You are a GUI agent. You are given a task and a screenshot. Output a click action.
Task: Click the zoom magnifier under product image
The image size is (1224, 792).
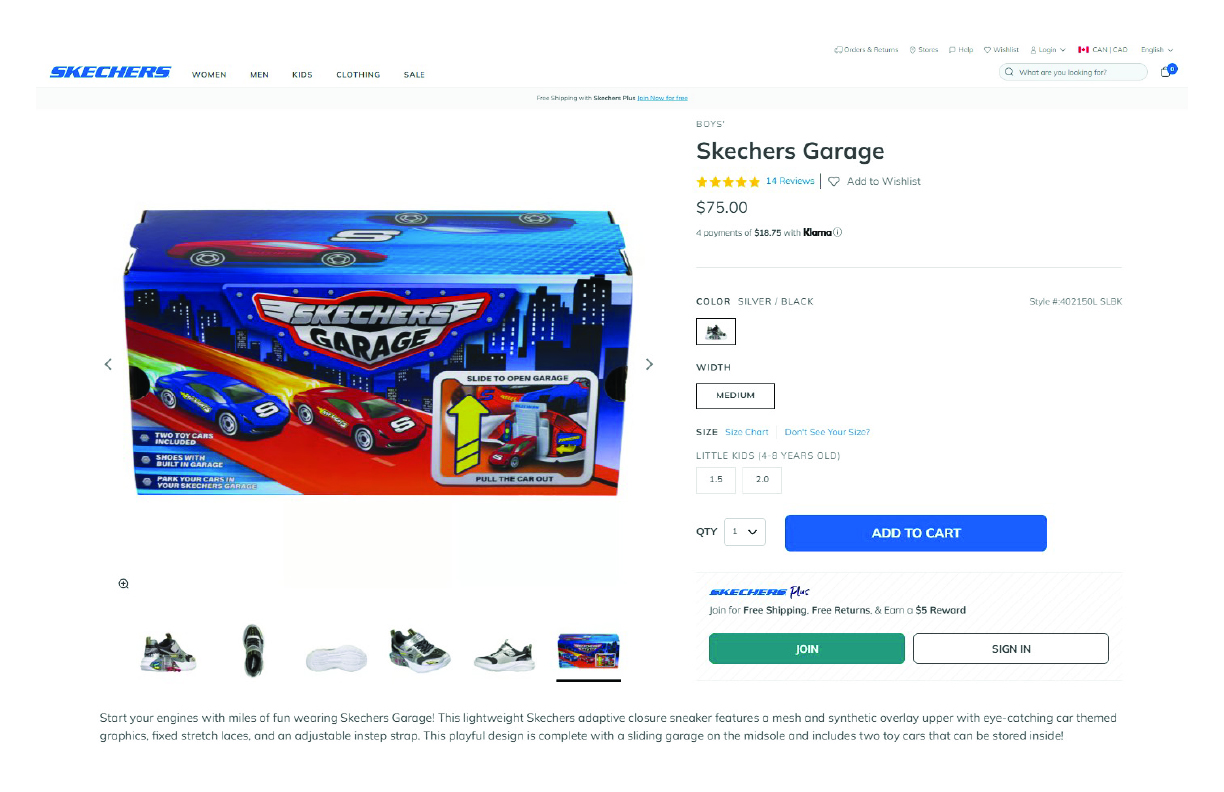pyautogui.click(x=123, y=584)
